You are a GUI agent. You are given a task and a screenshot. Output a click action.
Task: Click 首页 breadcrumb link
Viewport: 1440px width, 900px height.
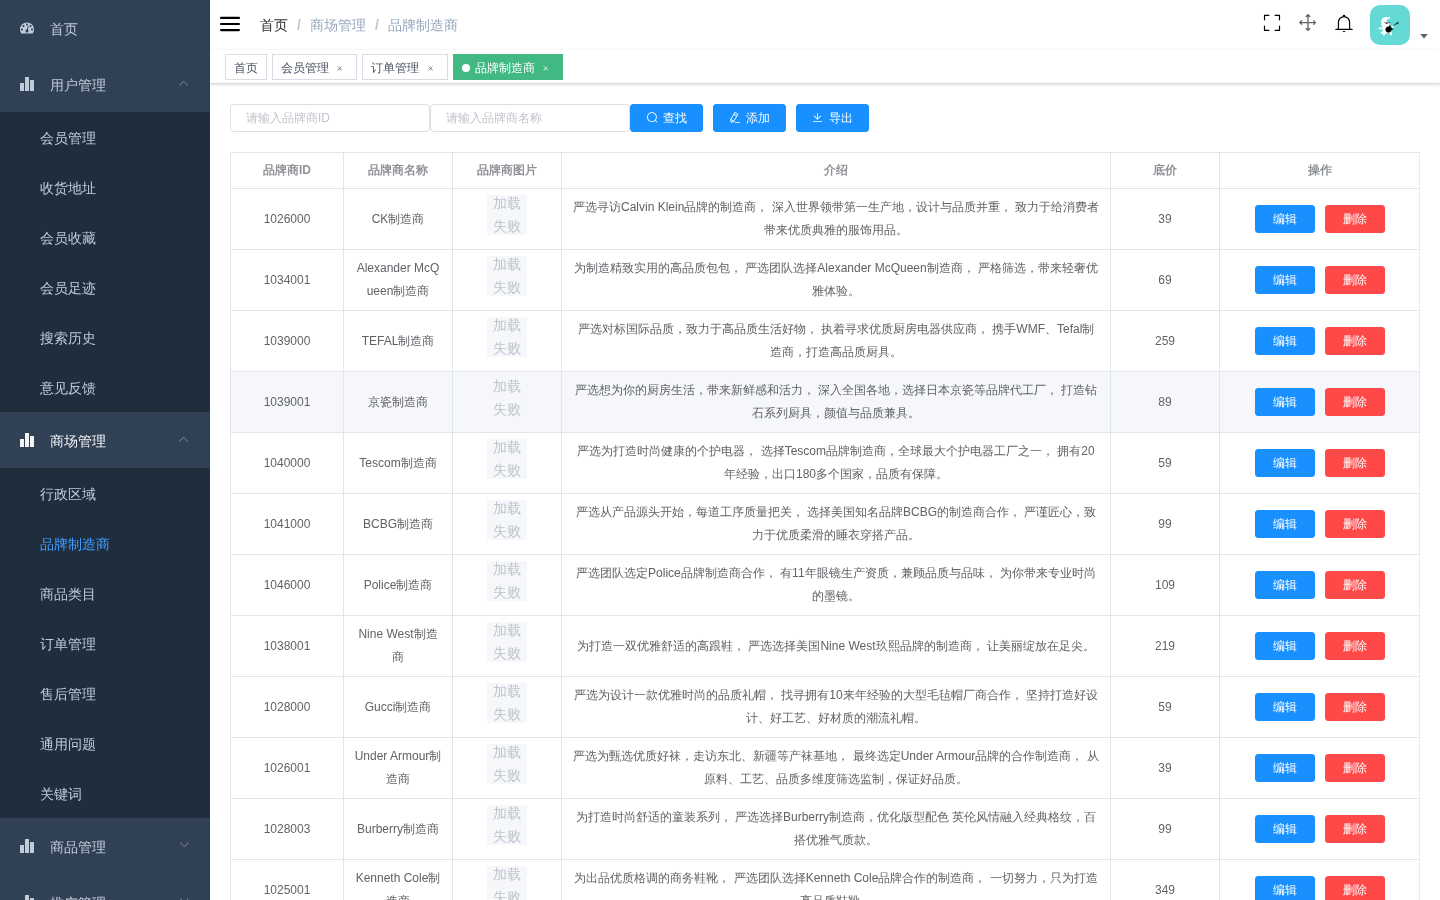pos(274,25)
